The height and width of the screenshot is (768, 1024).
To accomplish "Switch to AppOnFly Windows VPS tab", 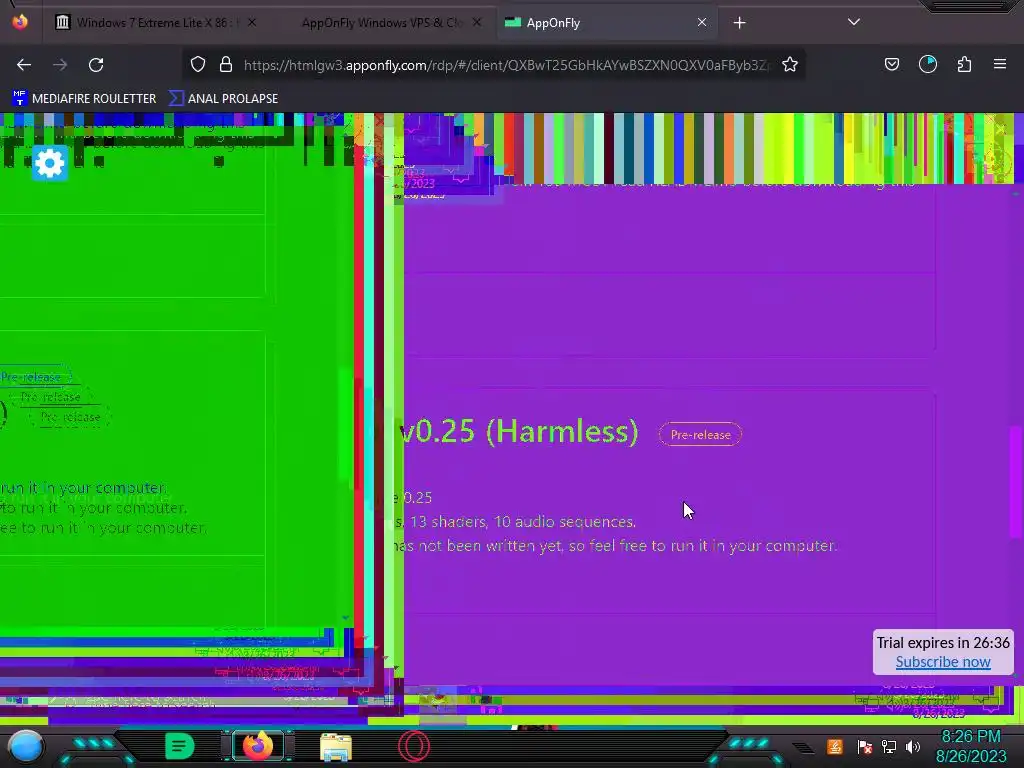I will click(382, 23).
